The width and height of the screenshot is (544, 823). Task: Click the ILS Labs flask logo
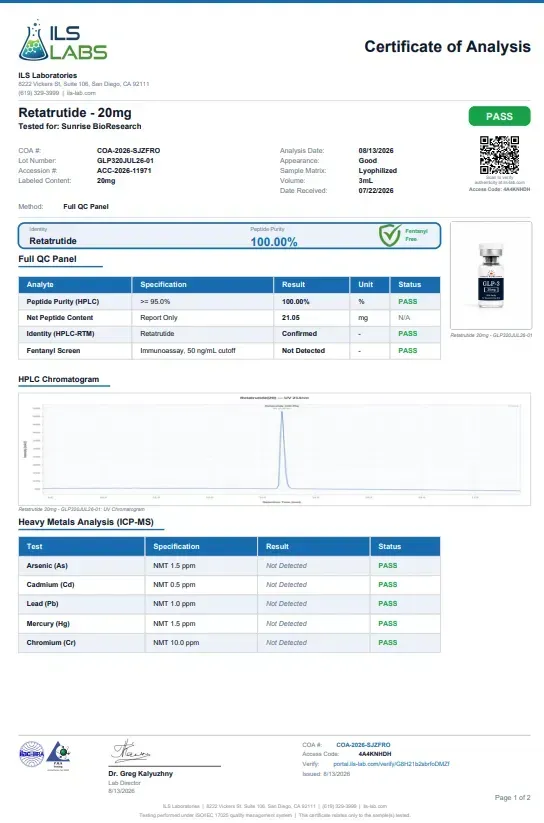click(x=33, y=41)
